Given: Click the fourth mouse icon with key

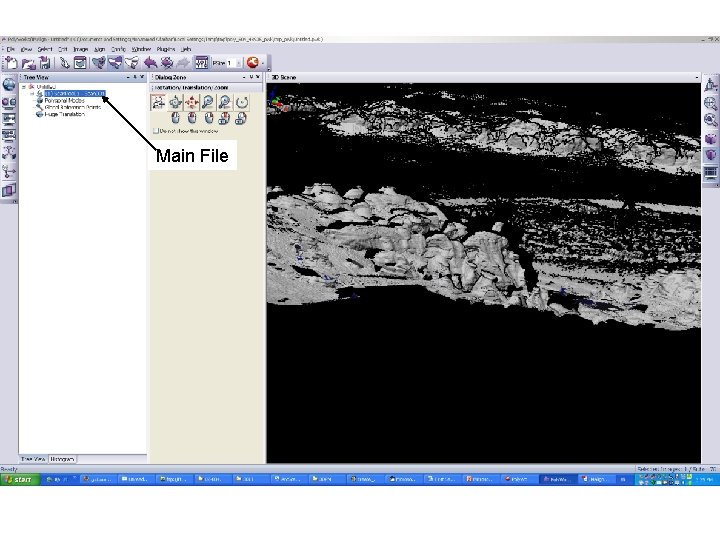Looking at the screenshot, I should click(224, 118).
